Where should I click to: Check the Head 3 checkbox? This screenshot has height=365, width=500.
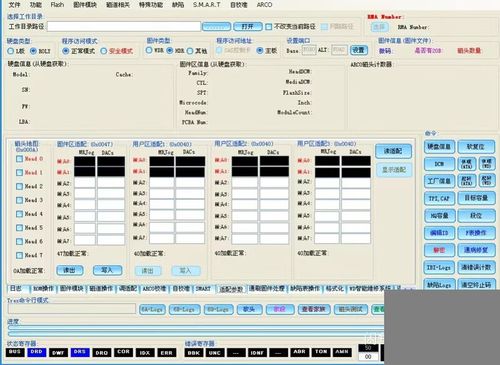pyautogui.click(x=19, y=200)
